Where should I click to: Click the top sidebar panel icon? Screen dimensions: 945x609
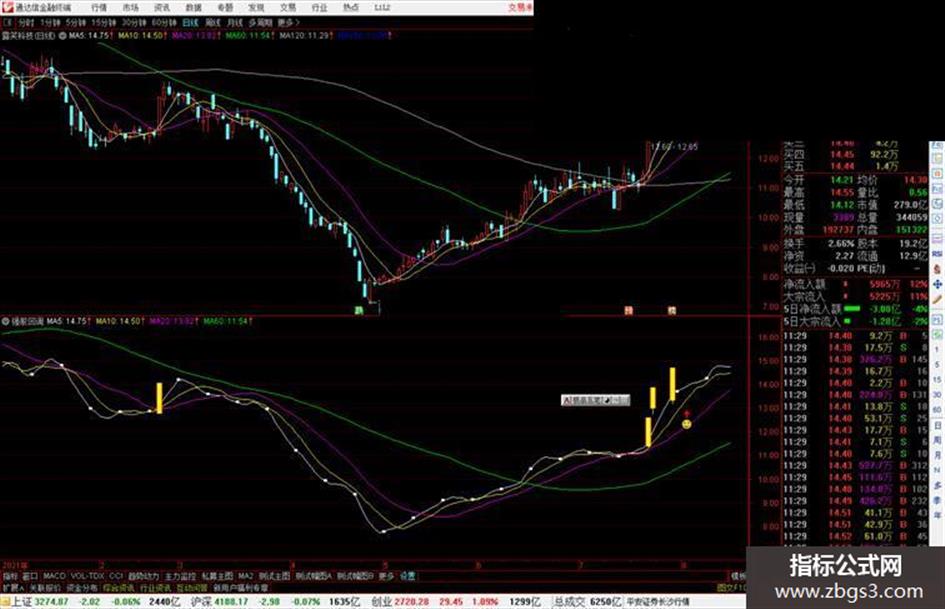(937, 146)
